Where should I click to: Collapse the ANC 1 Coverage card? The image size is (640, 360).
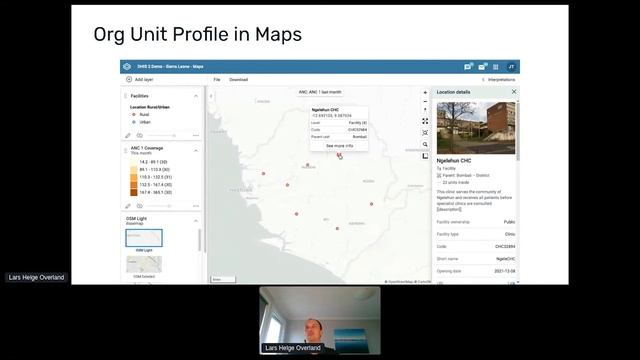[196, 151]
